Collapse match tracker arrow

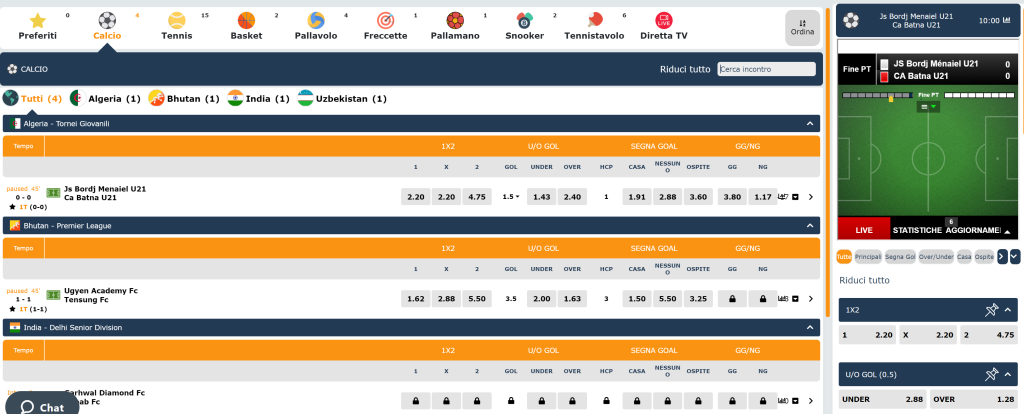click(x=1007, y=231)
